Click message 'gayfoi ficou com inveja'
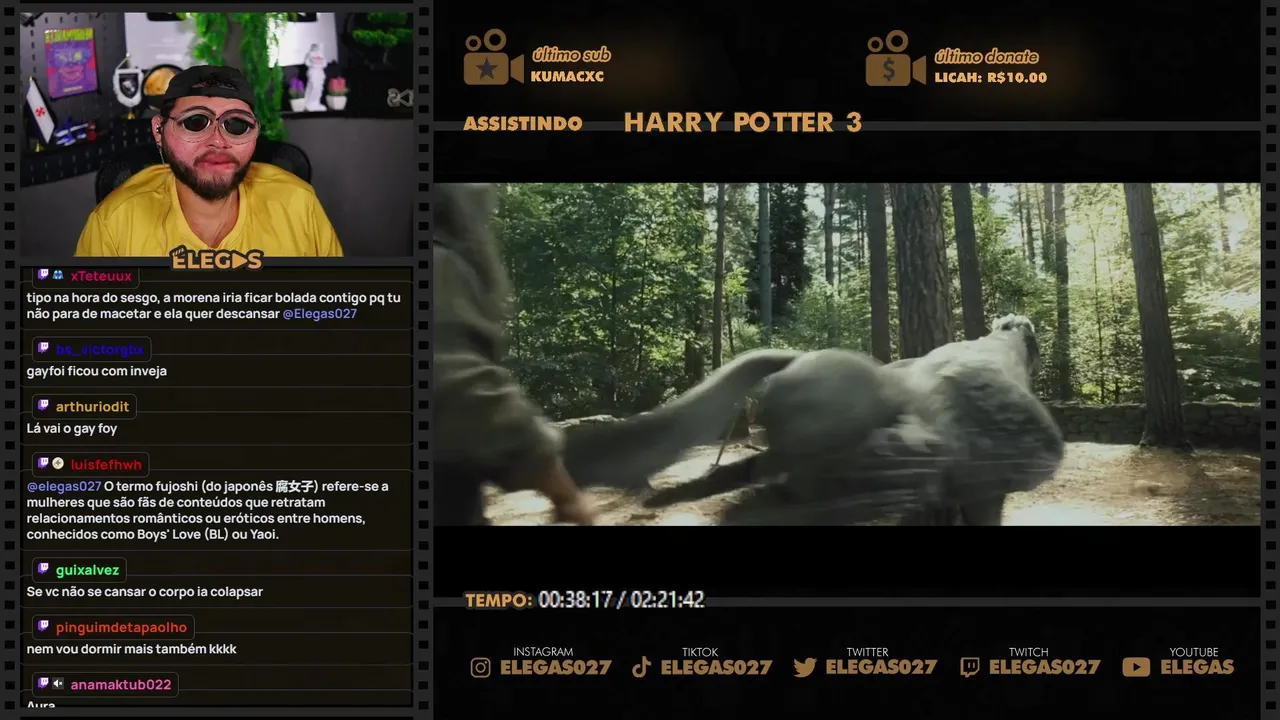This screenshot has height=720, width=1280. click(97, 372)
